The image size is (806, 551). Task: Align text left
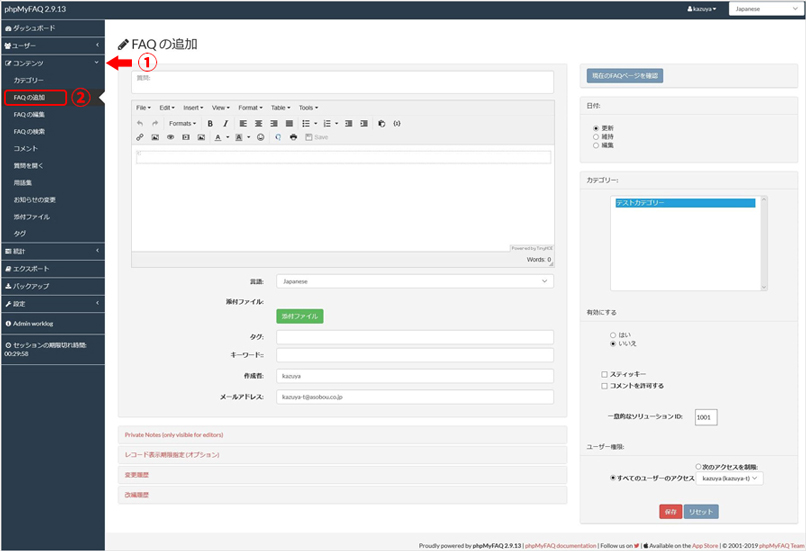point(243,123)
